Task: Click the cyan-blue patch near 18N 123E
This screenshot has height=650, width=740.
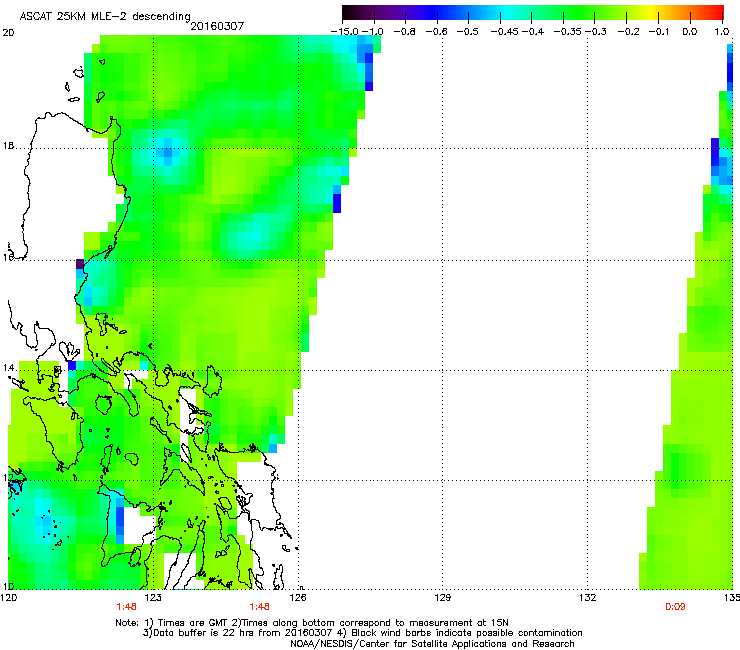Action: (168, 152)
